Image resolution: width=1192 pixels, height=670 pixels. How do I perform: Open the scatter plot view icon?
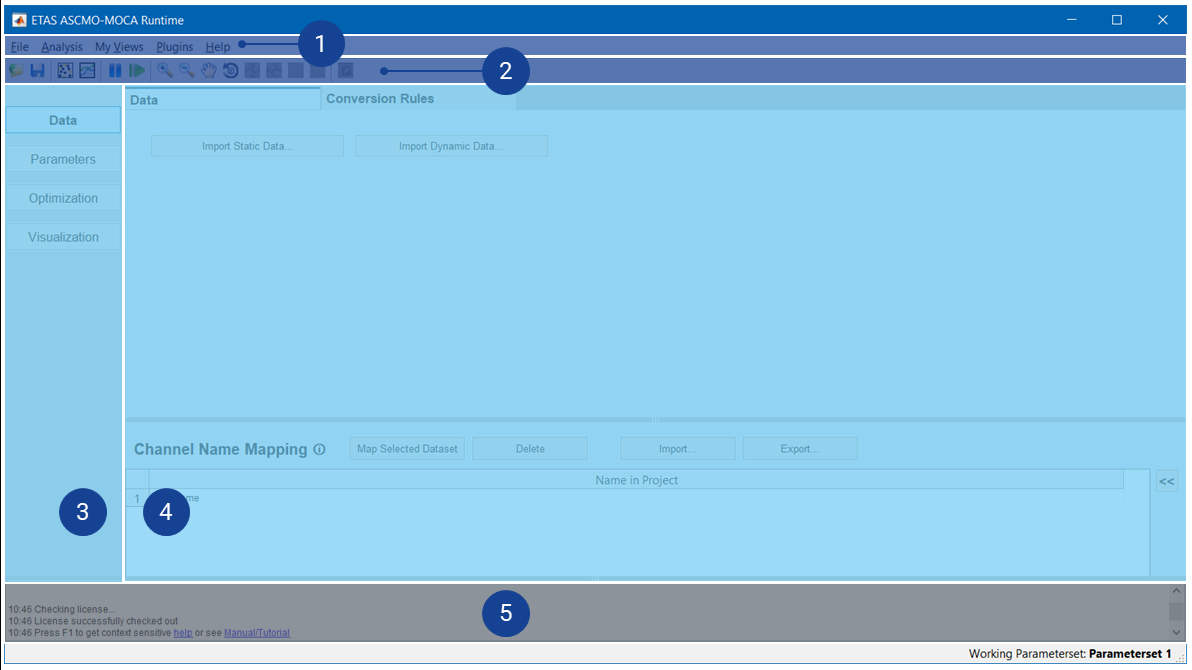pyautogui.click(x=65, y=71)
